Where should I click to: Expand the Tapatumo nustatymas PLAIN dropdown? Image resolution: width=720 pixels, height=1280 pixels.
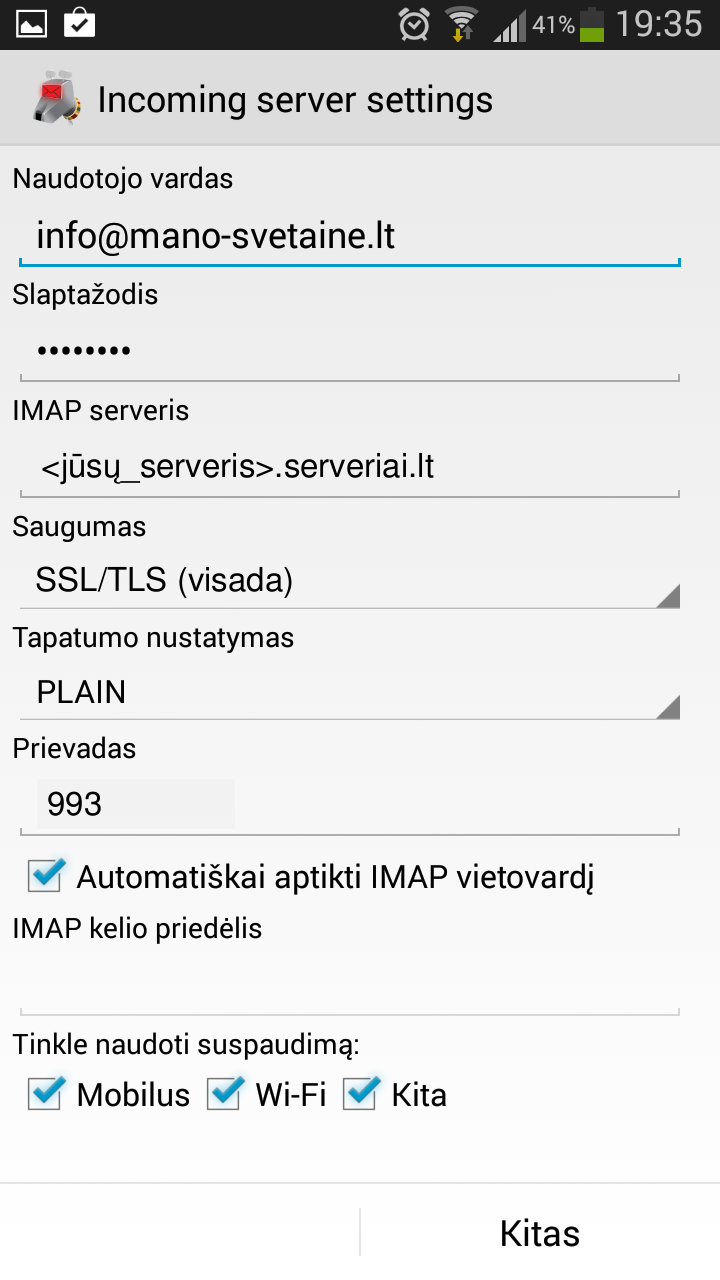[x=350, y=692]
